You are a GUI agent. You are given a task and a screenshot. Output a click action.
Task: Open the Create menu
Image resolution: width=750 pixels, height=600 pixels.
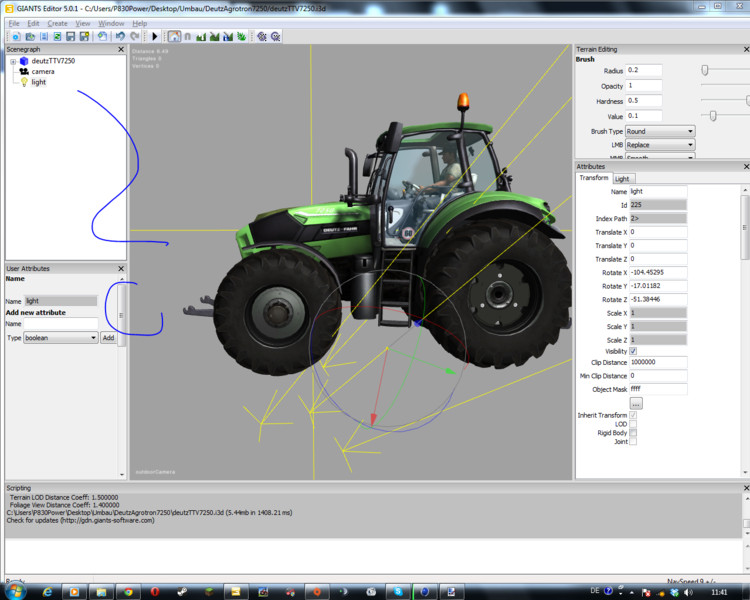tap(57, 23)
